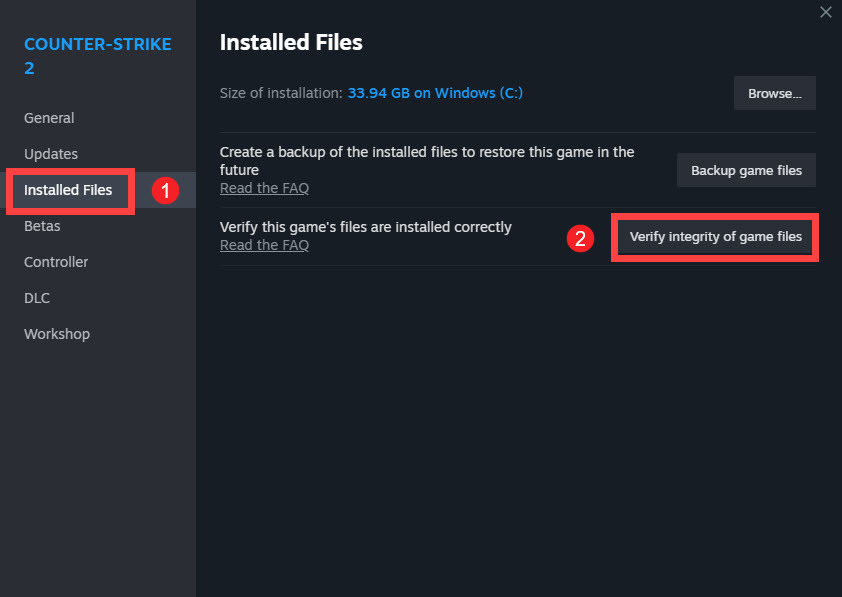Click the Verify this game's files description text
The width and height of the screenshot is (842, 597).
point(365,227)
